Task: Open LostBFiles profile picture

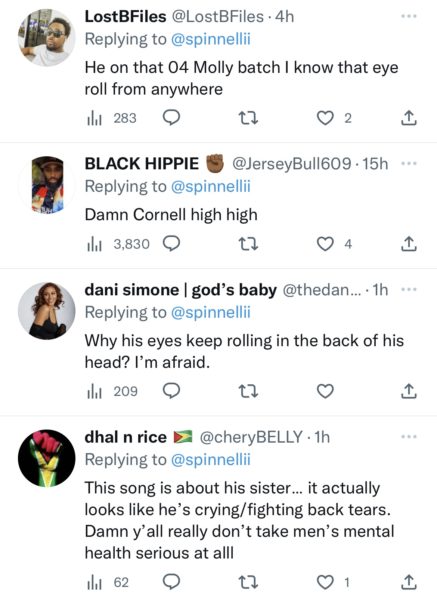Action: 47,38
